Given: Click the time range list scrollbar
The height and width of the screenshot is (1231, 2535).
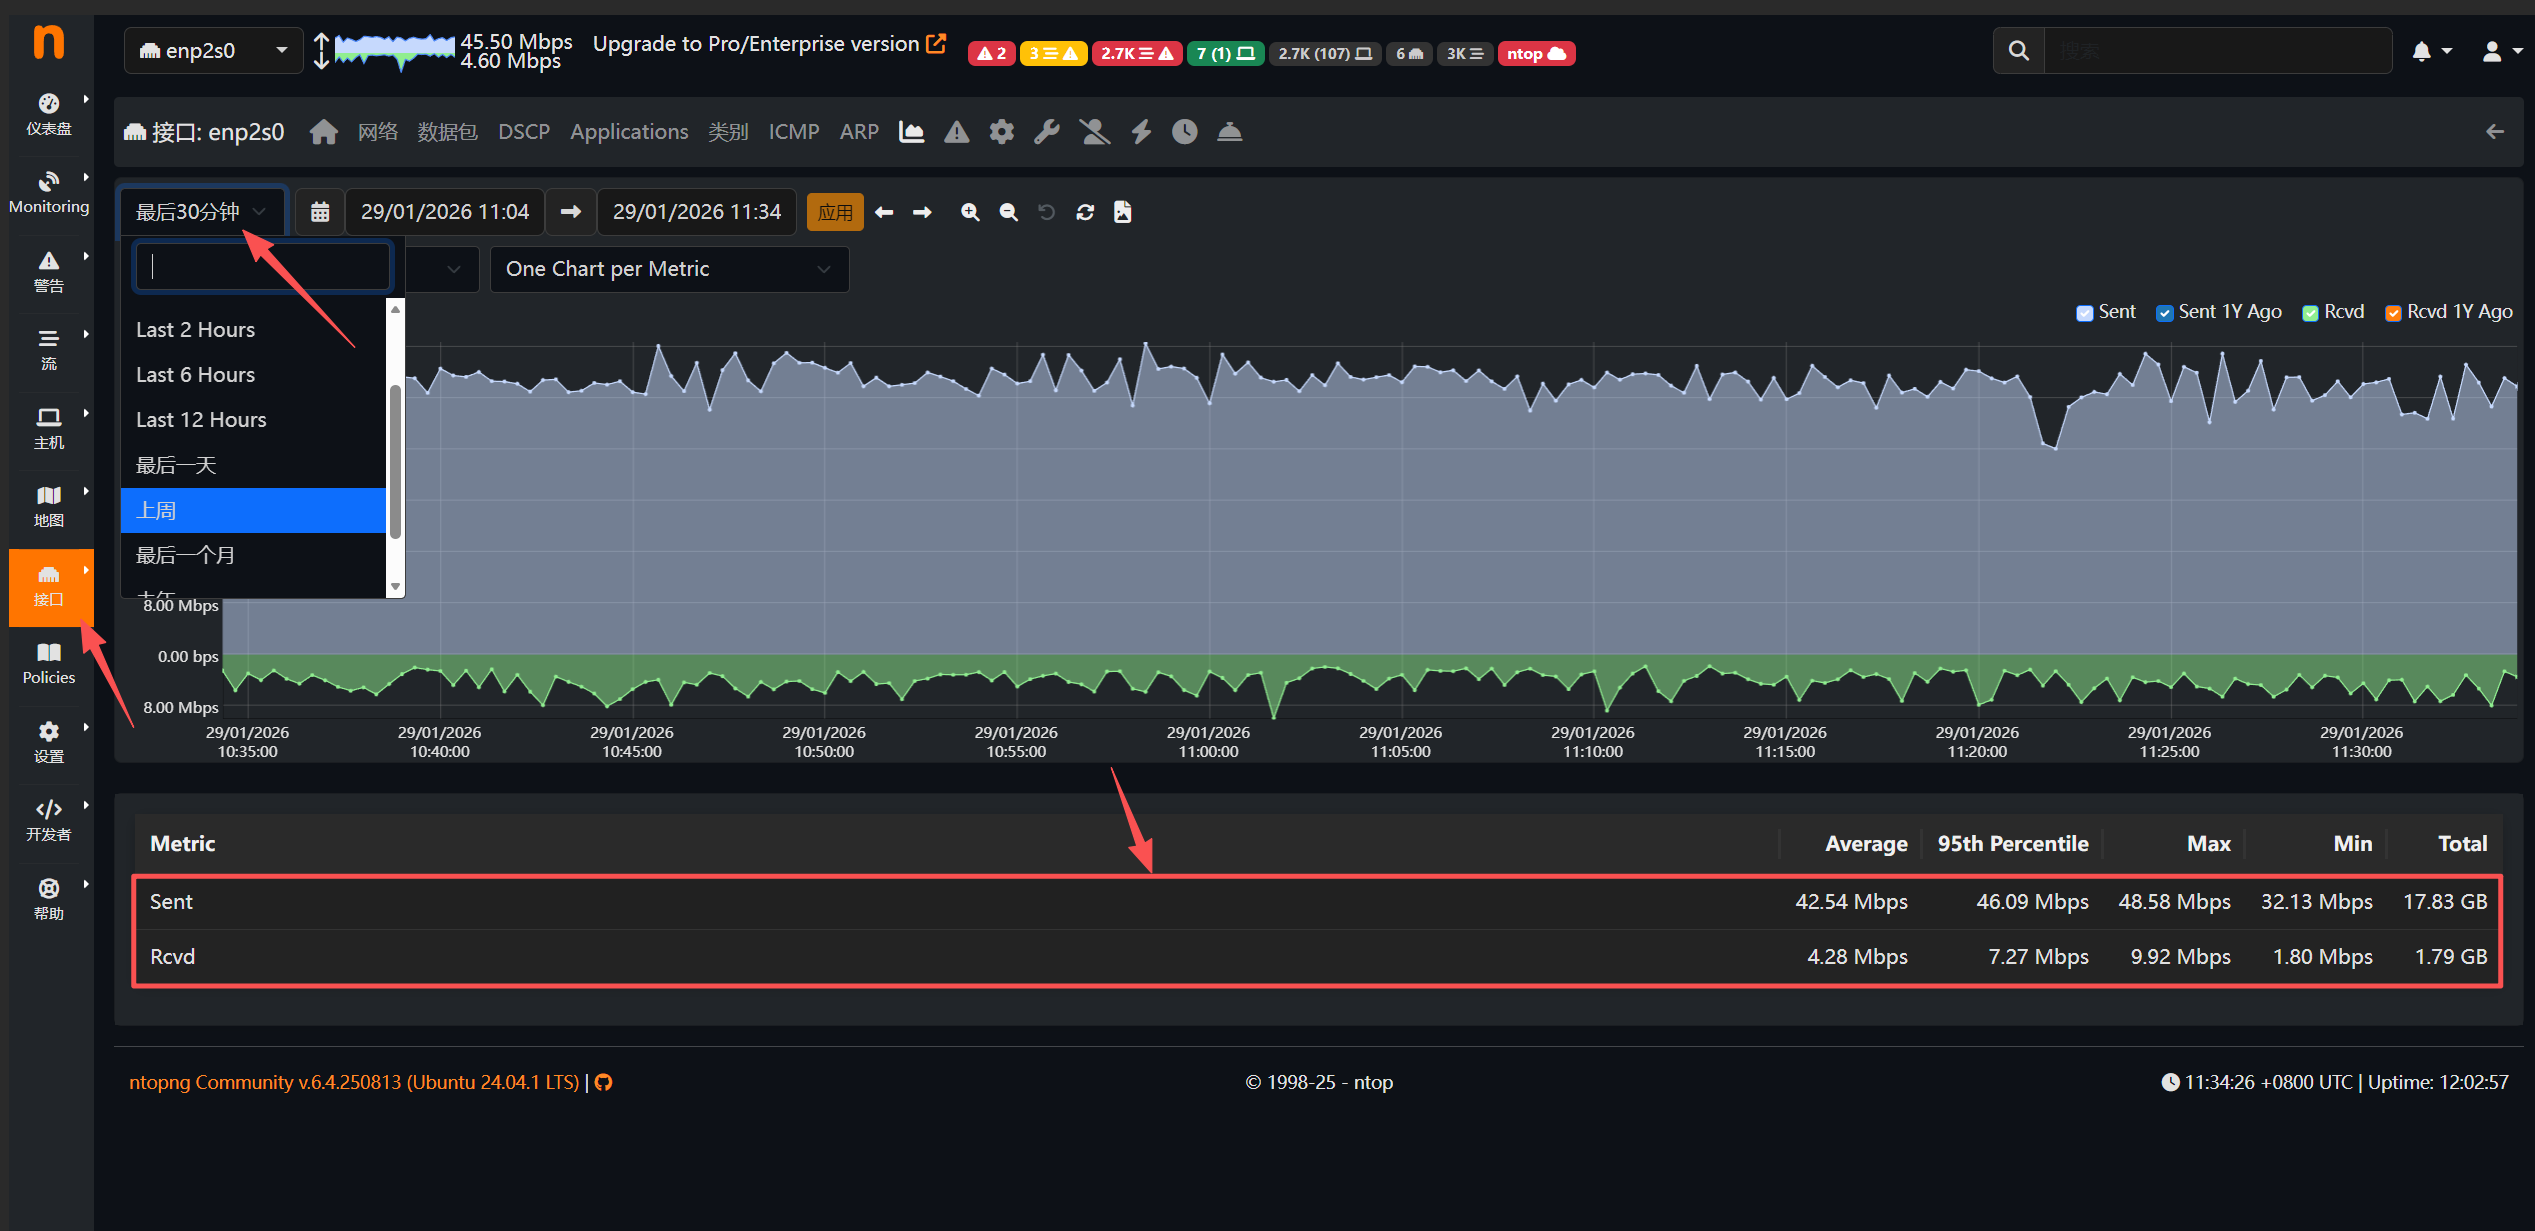Looking at the screenshot, I should pos(395,460).
